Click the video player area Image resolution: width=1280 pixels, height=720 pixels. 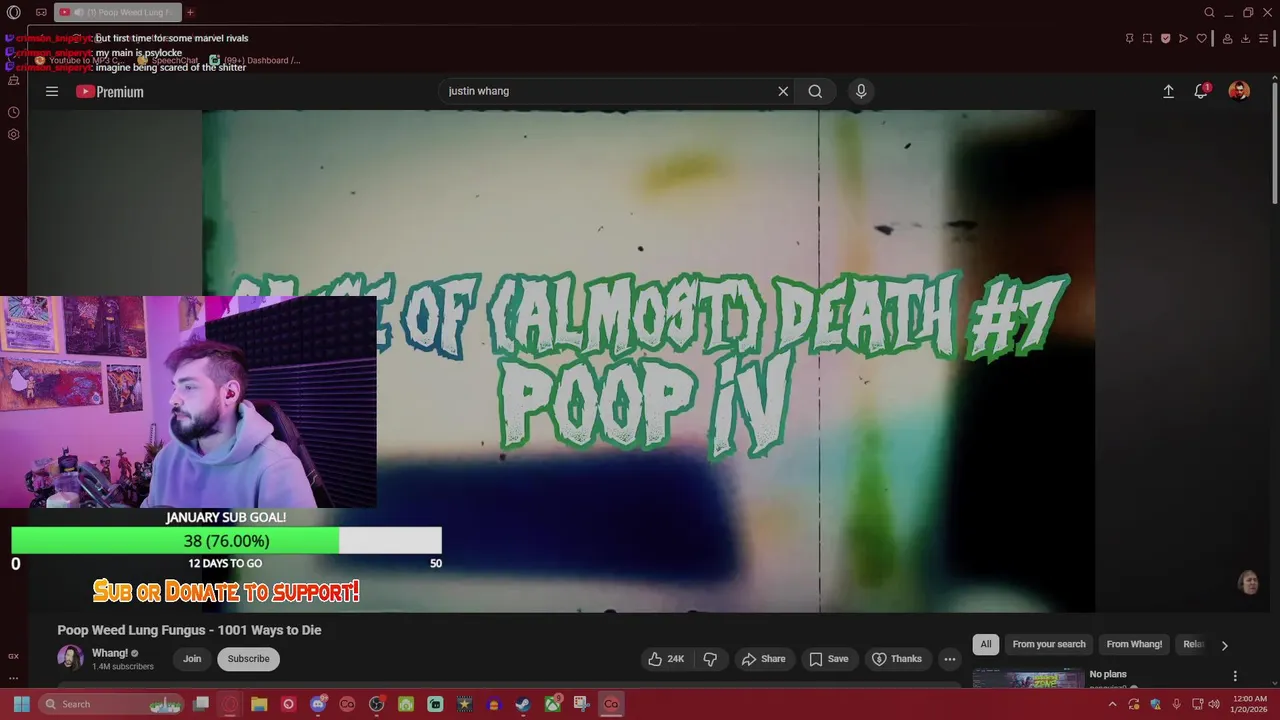tap(648, 360)
